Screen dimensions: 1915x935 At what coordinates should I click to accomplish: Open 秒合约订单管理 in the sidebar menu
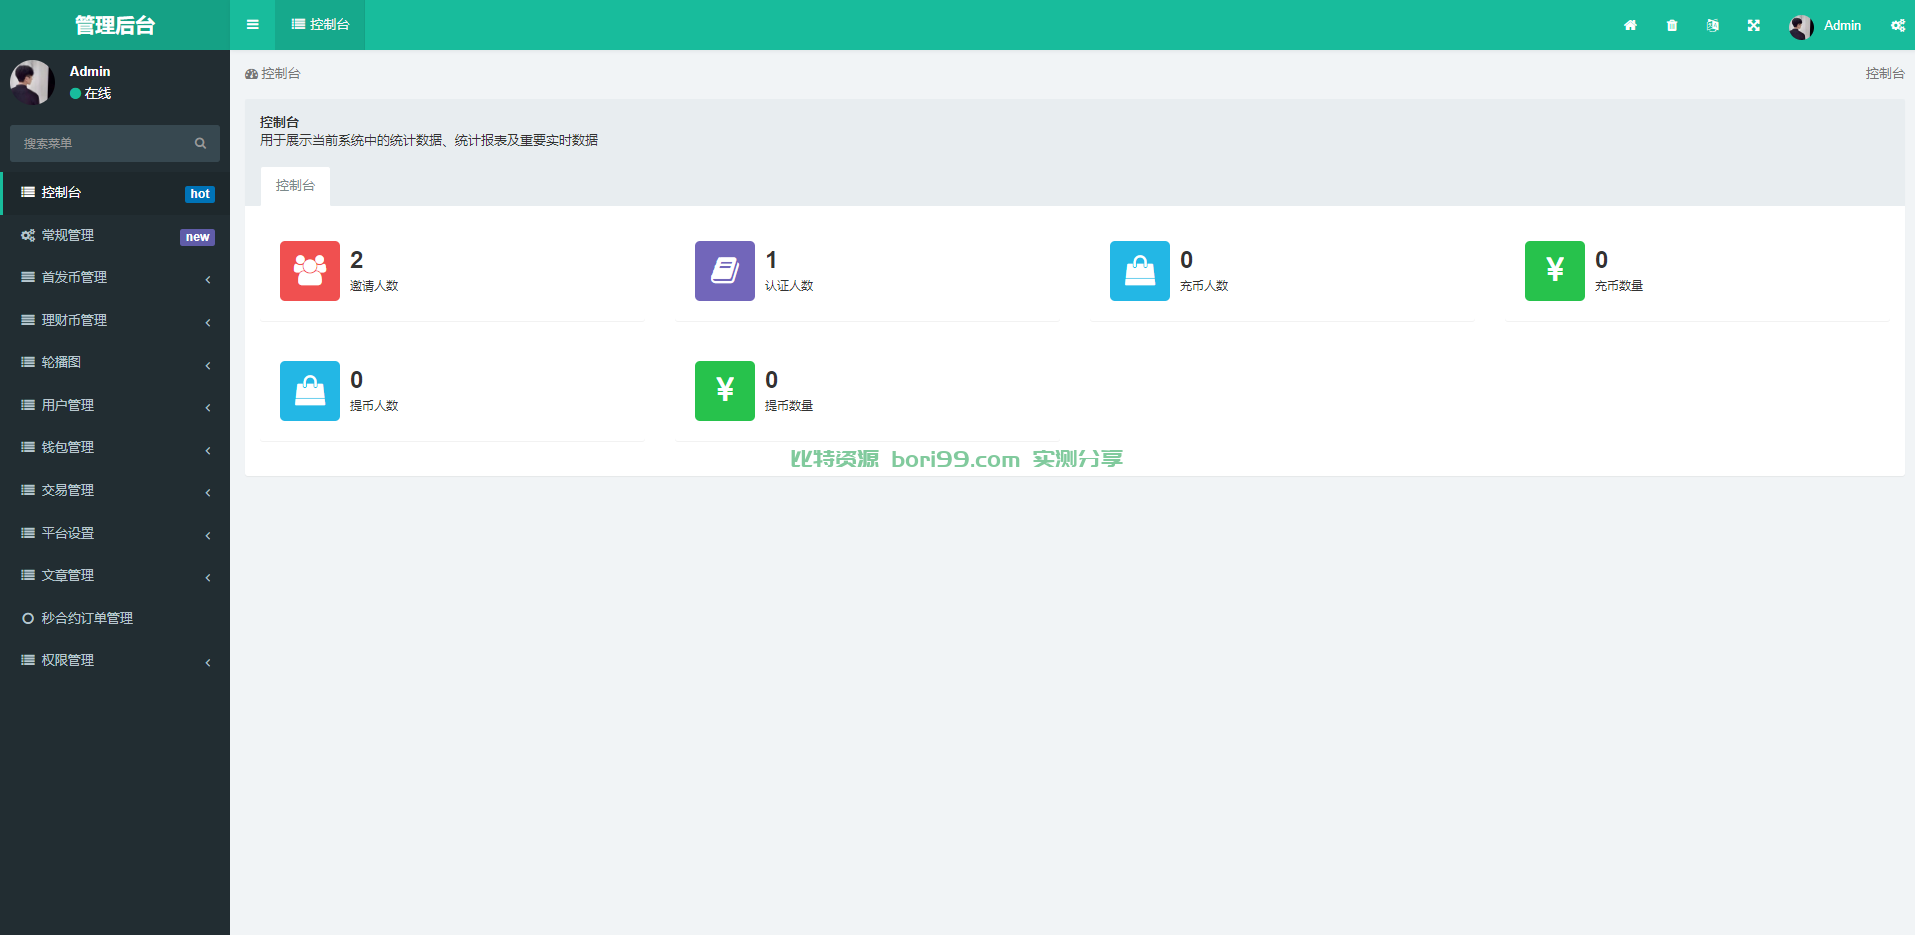[x=115, y=618]
